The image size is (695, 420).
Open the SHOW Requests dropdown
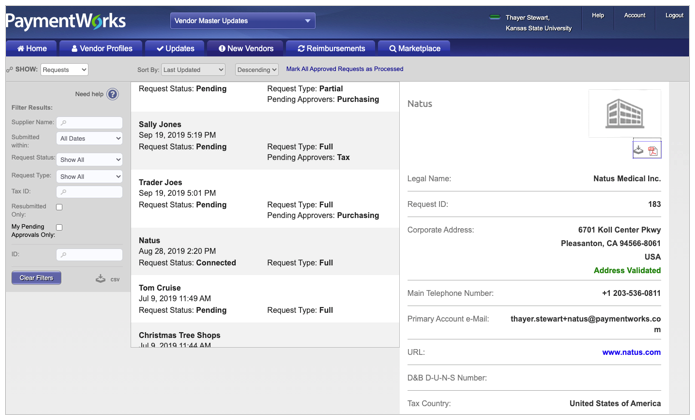tap(64, 70)
